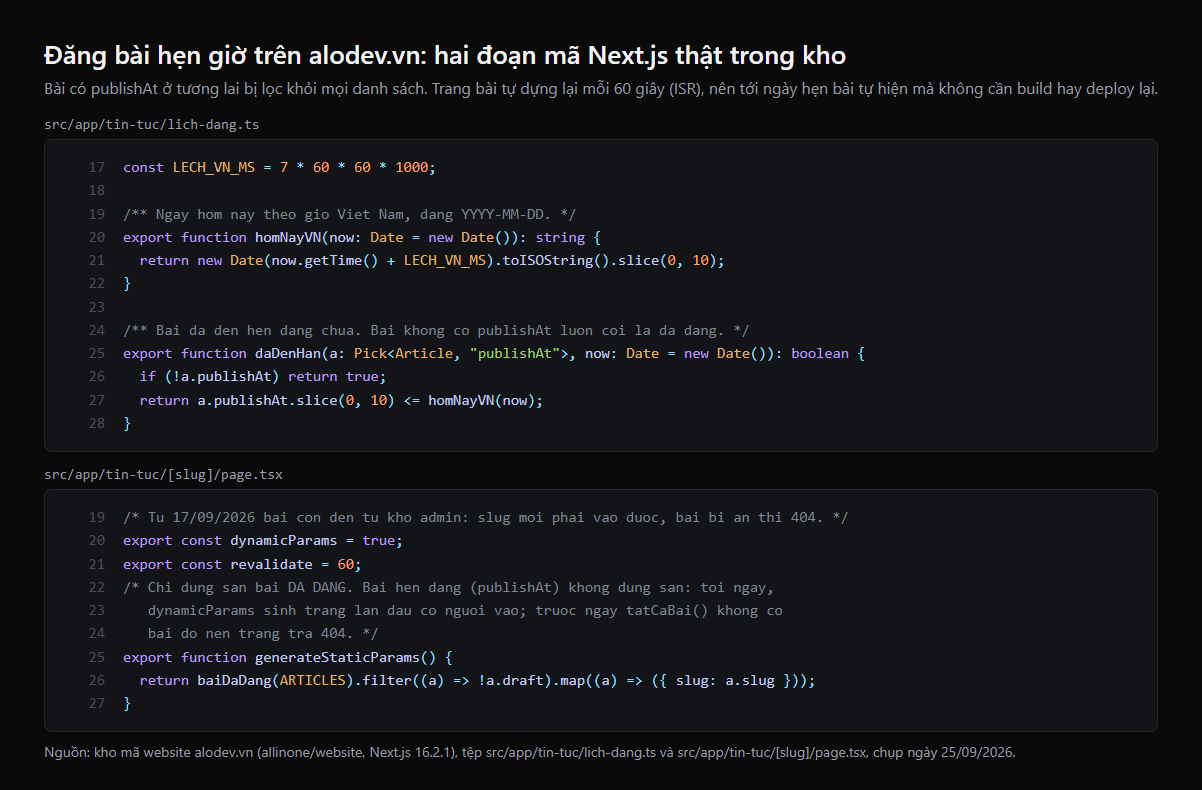Viewport: 1202px width, 790px height.
Task: Click the source footnote beginning 'Nguồn: kho mã website'
Action: point(530,752)
